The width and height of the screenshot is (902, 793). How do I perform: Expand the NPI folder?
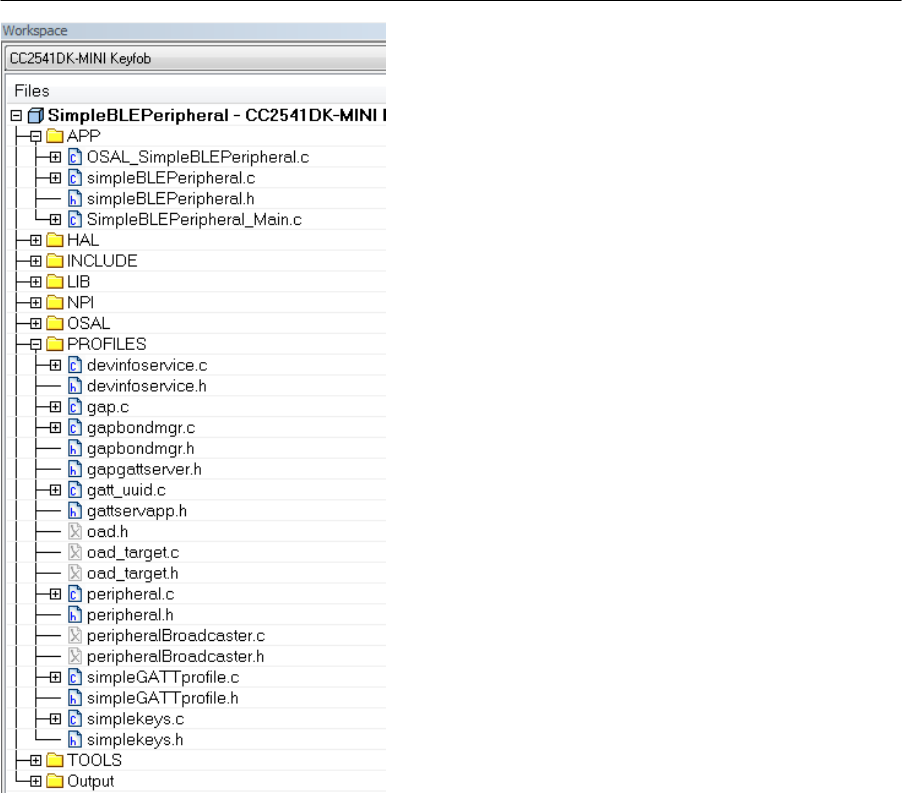(x=36, y=302)
